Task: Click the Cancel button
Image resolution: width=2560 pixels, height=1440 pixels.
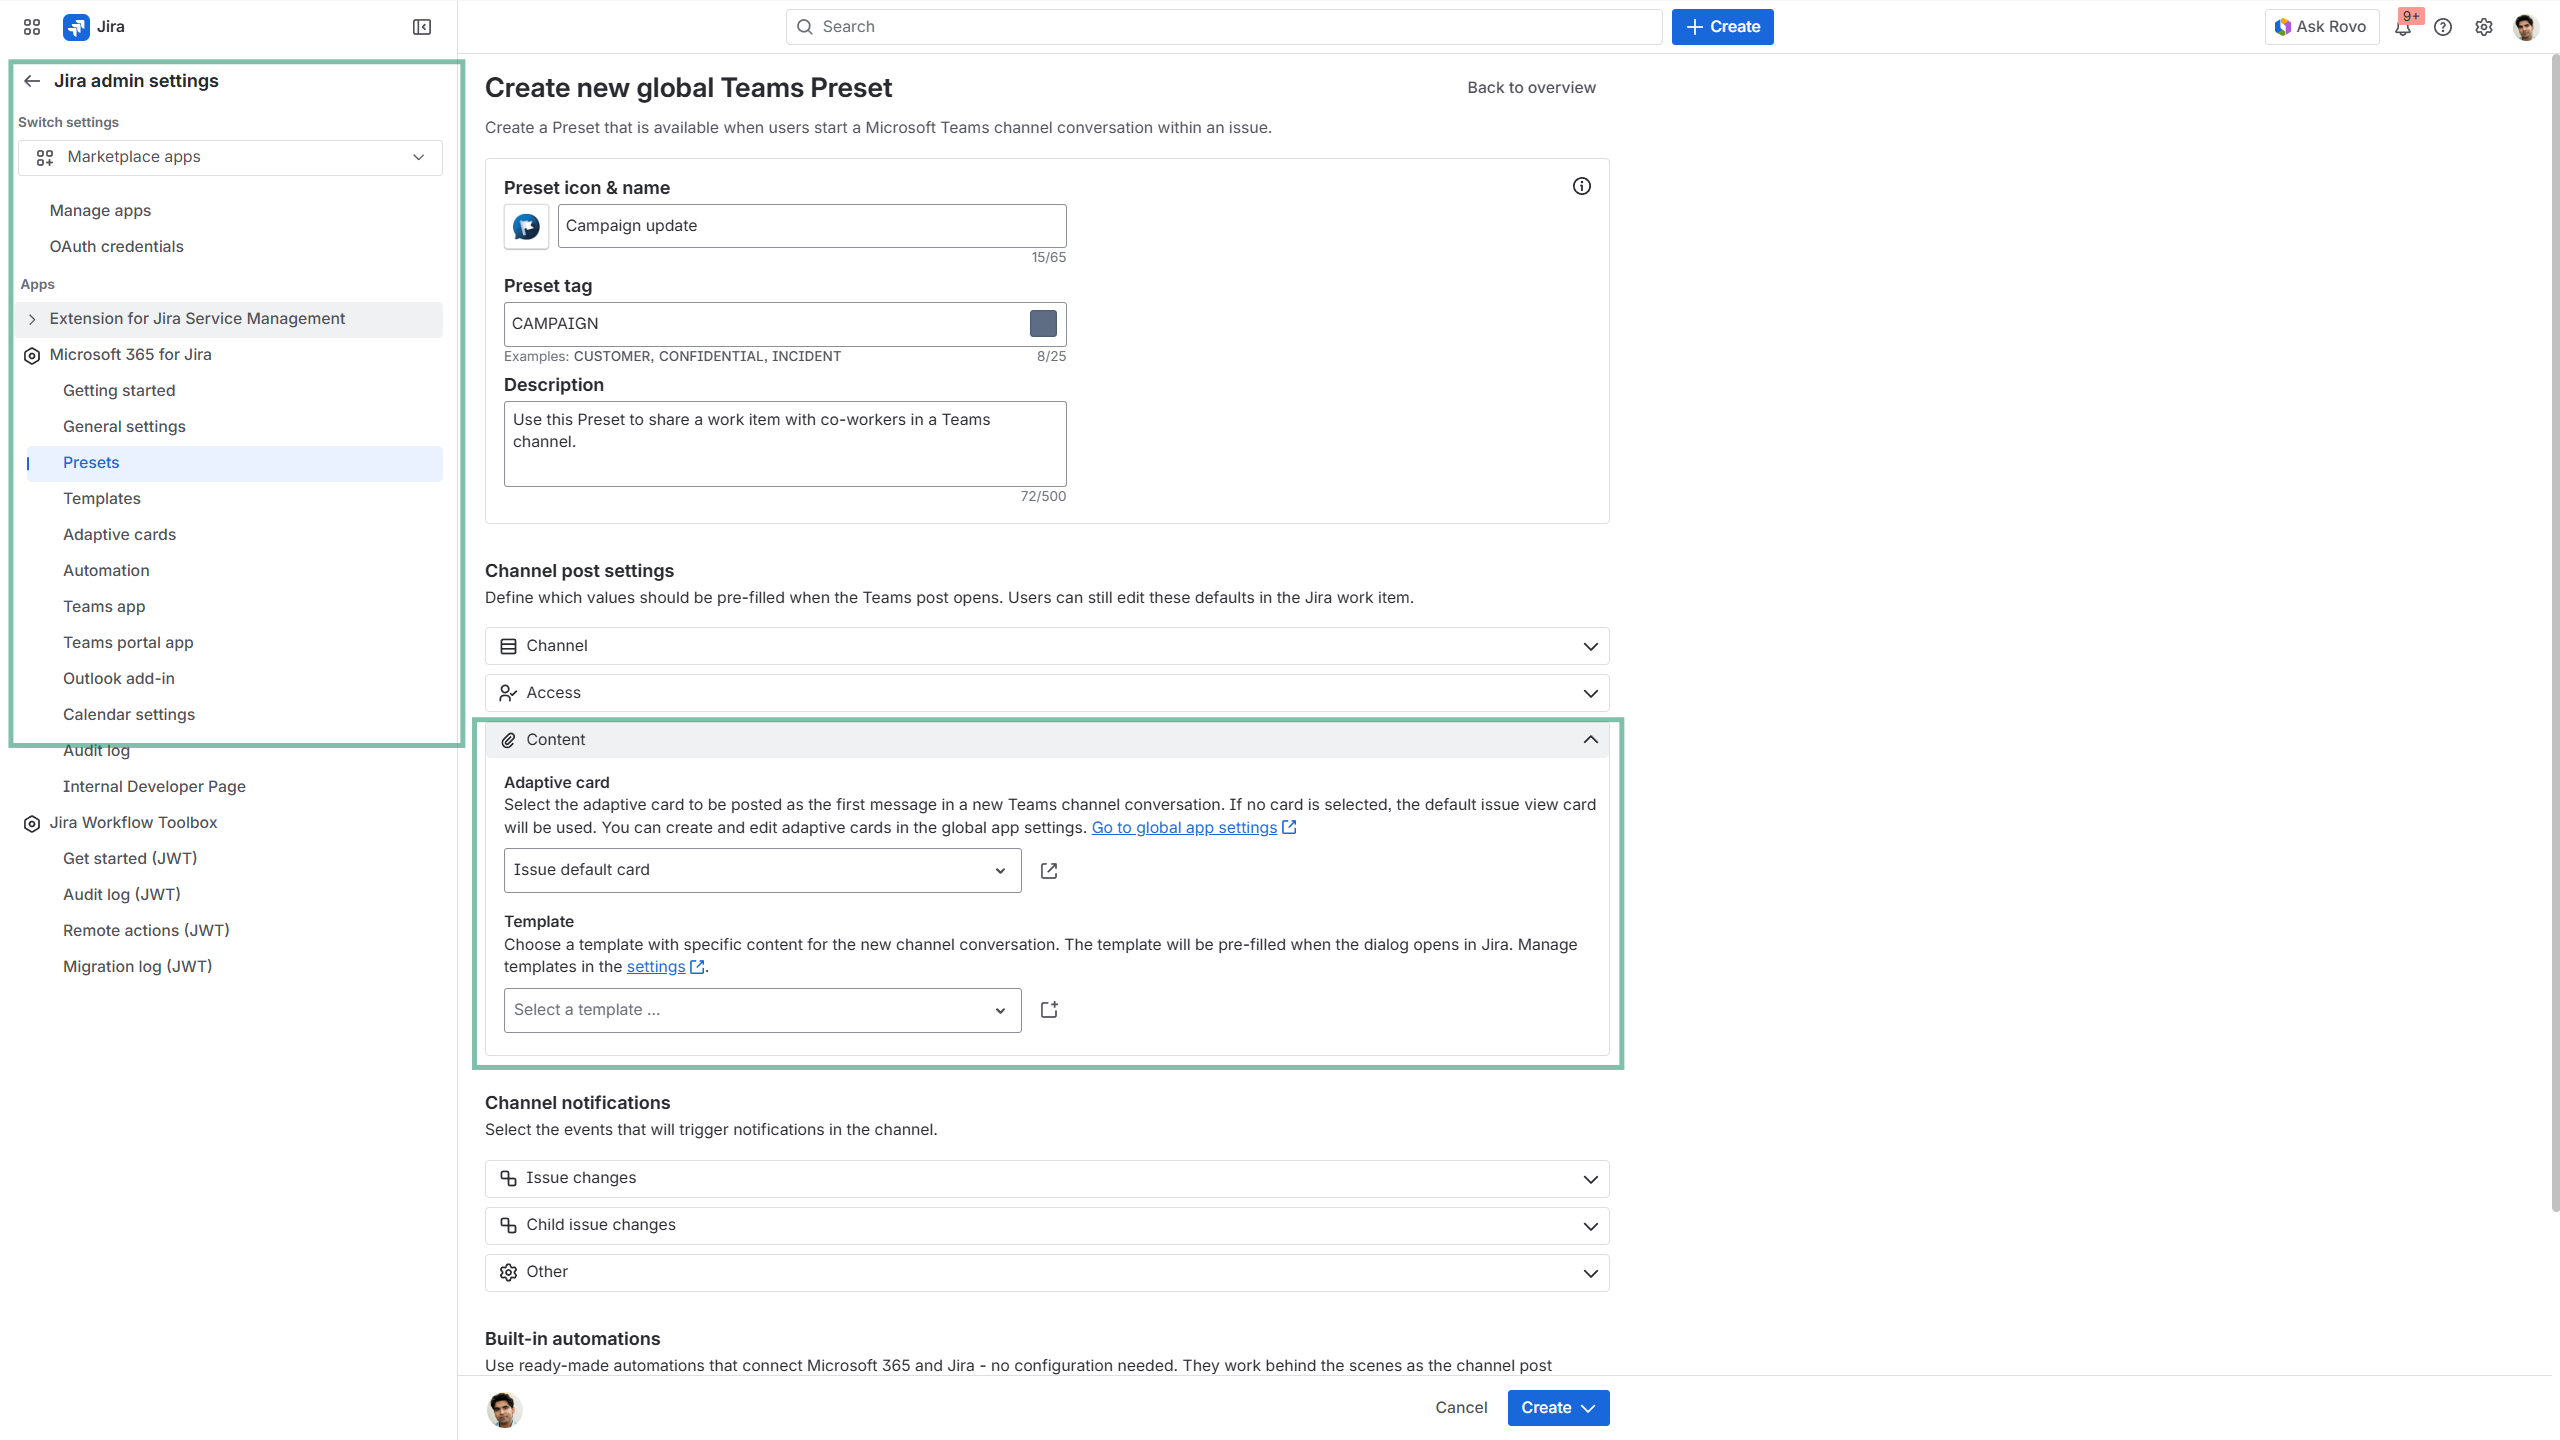Action: click(x=1461, y=1408)
